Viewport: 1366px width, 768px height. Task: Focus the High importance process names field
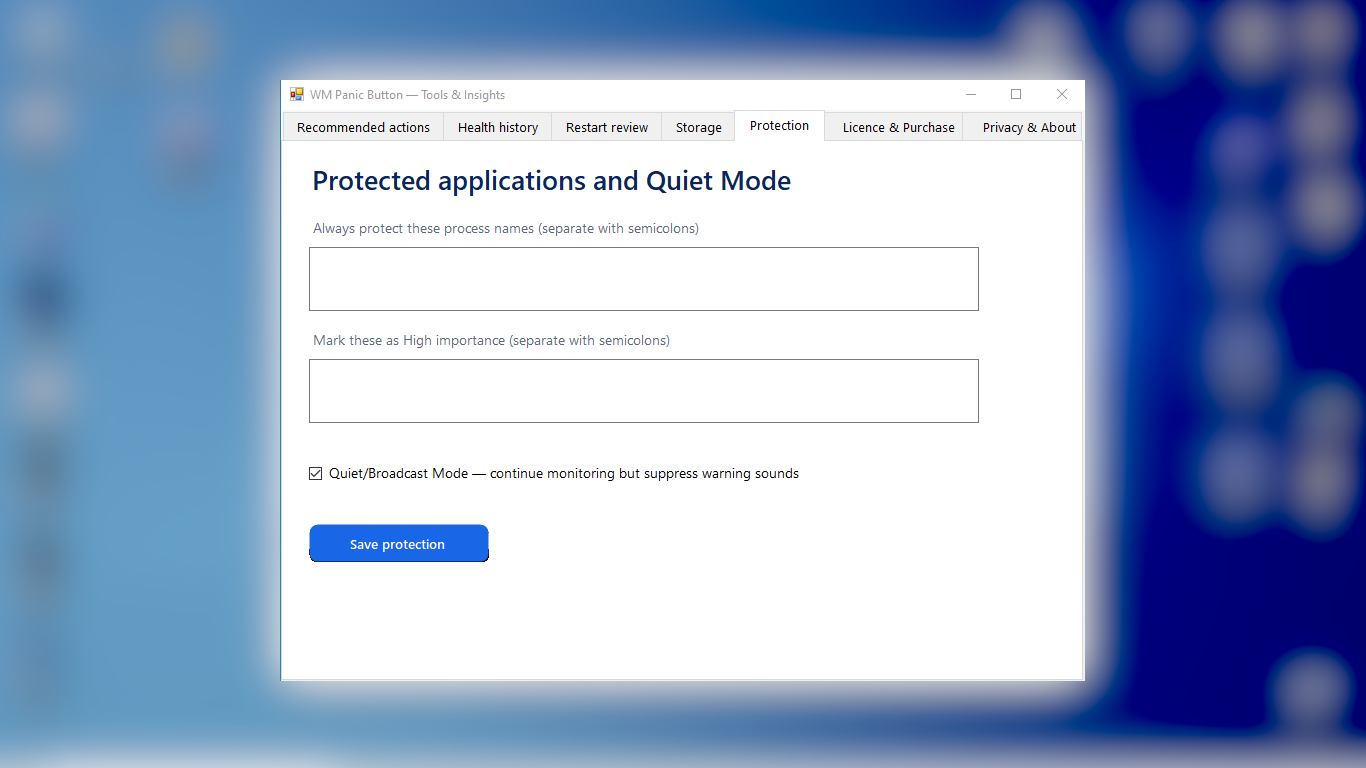(644, 391)
